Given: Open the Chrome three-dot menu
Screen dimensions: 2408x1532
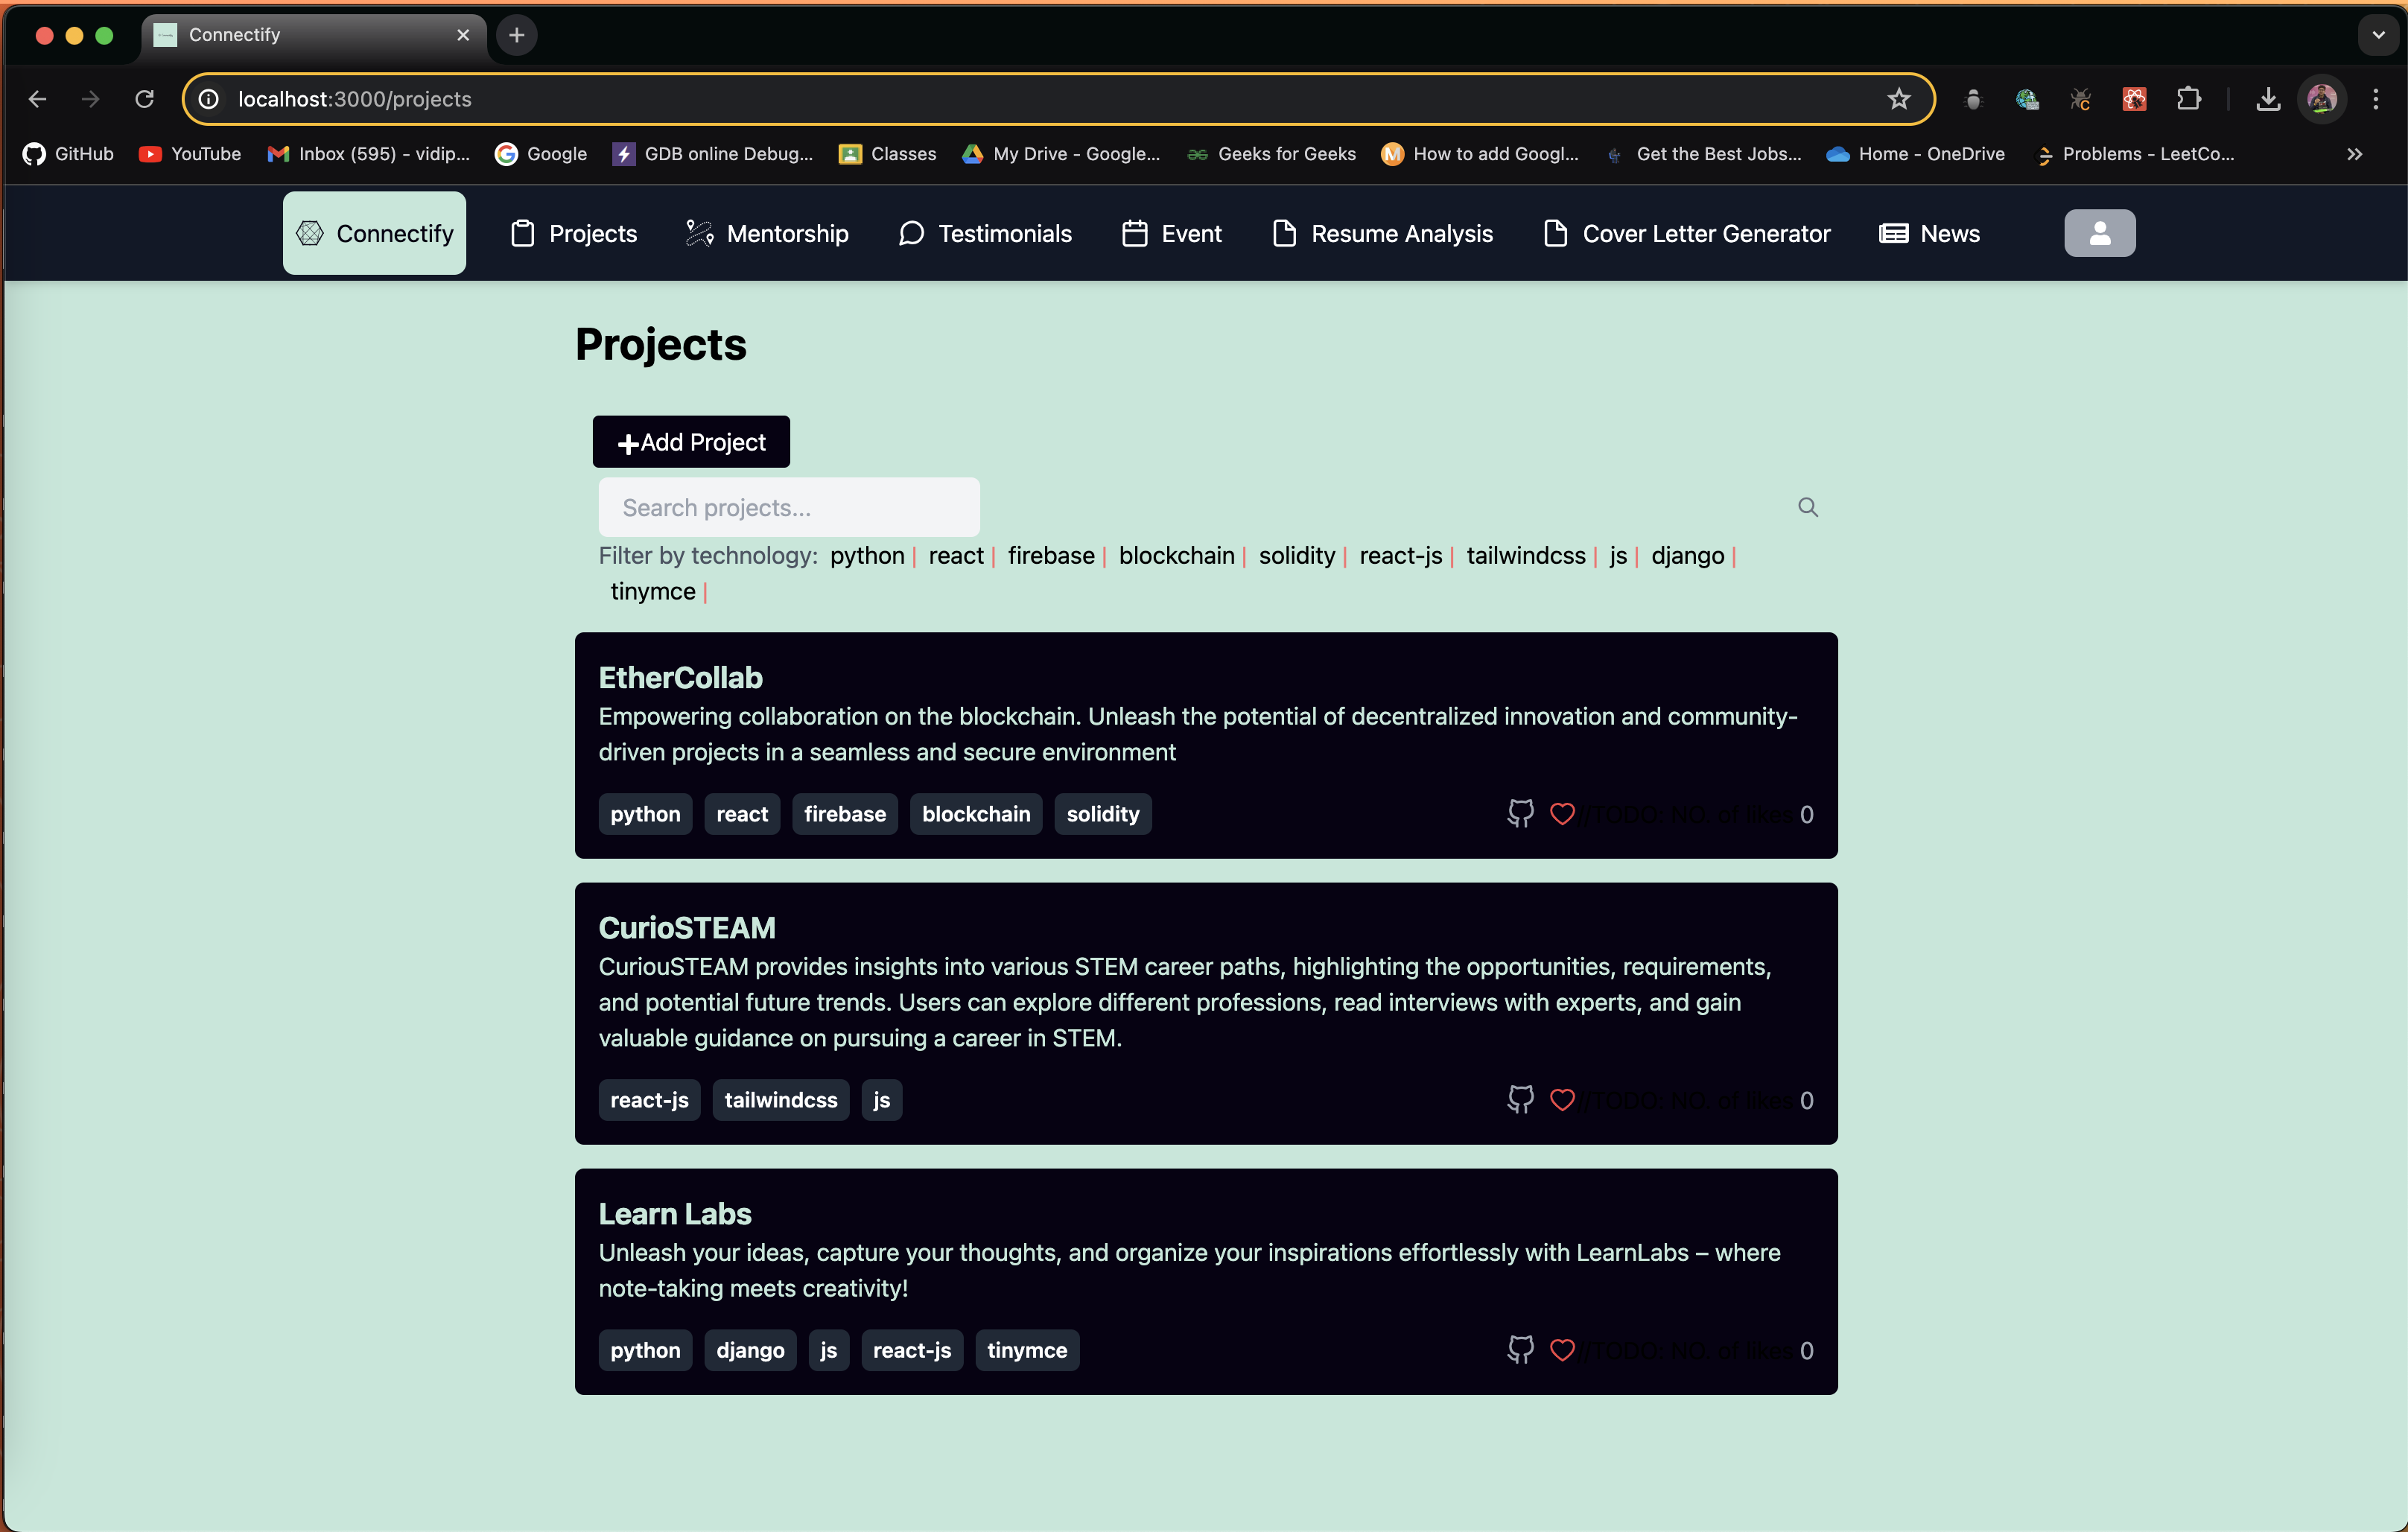Looking at the screenshot, I should pyautogui.click(x=2375, y=99).
